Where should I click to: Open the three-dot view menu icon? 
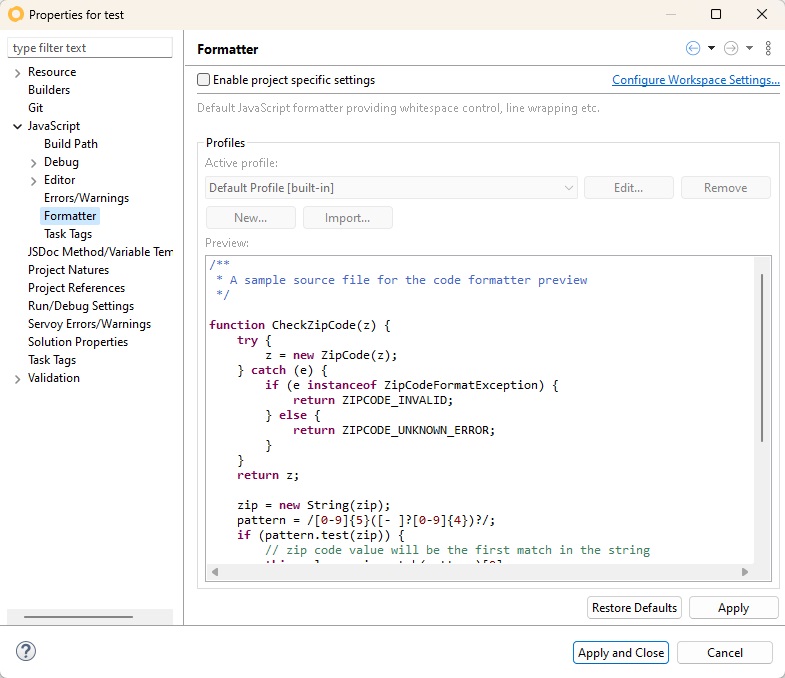click(768, 48)
